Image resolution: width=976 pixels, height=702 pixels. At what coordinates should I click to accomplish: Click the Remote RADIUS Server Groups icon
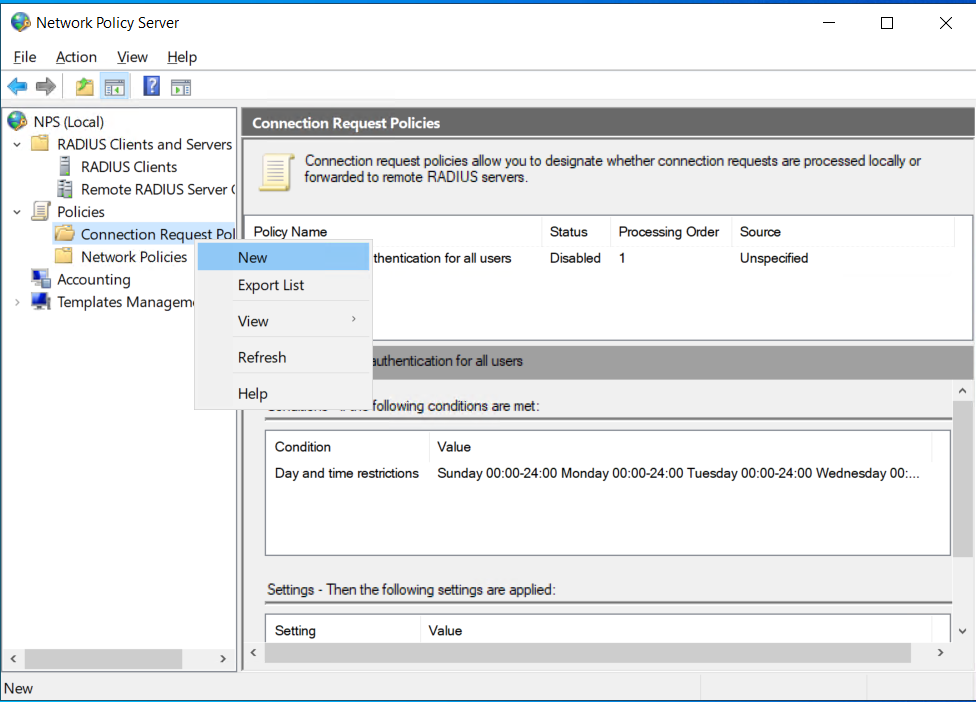click(65, 189)
